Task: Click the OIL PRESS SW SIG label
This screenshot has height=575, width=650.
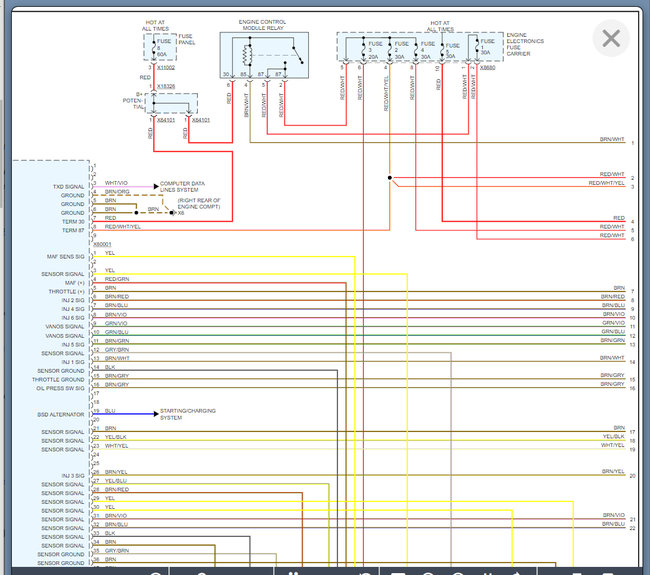Action: click(60, 388)
